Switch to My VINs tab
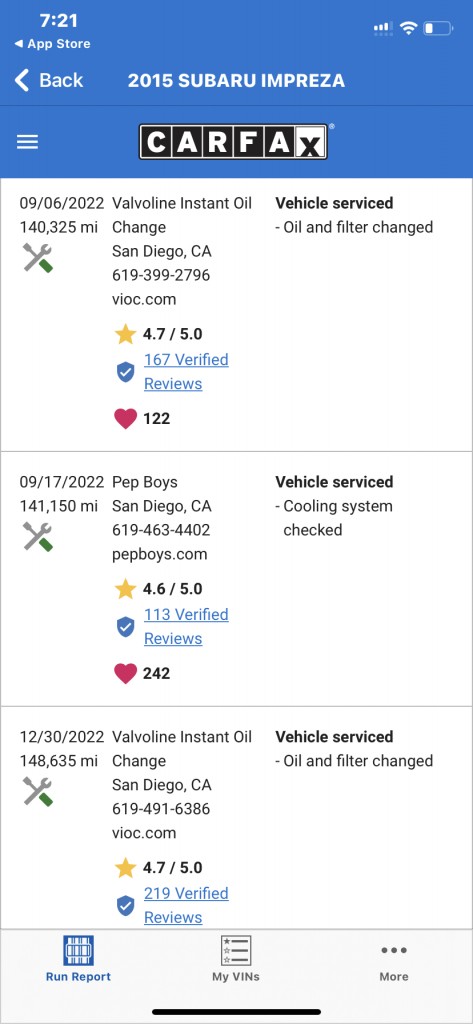 click(236, 959)
